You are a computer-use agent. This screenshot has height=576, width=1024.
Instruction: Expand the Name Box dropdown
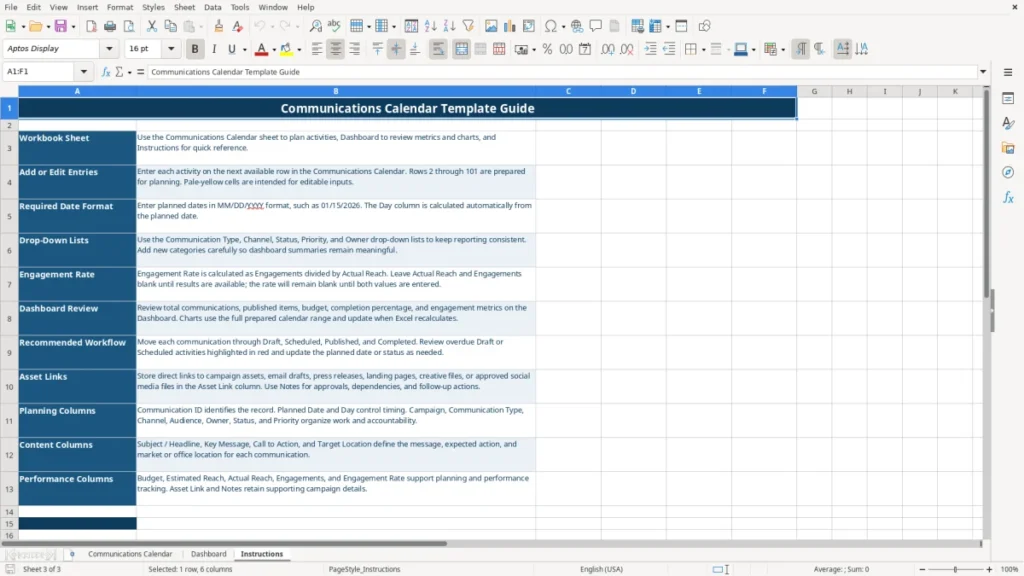click(x=84, y=72)
